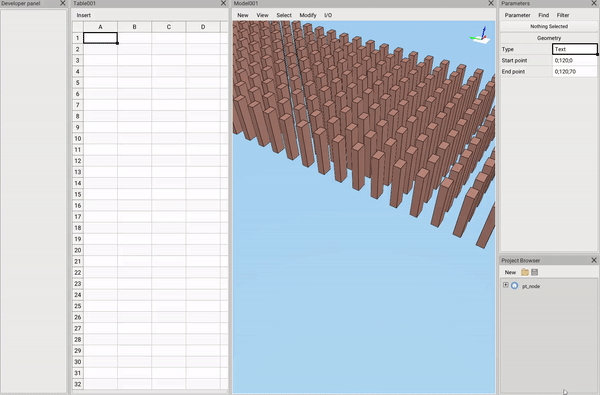Viewport: 600px width, 395px height.
Task: Click the End point value 0;120;70
Action: (x=574, y=72)
